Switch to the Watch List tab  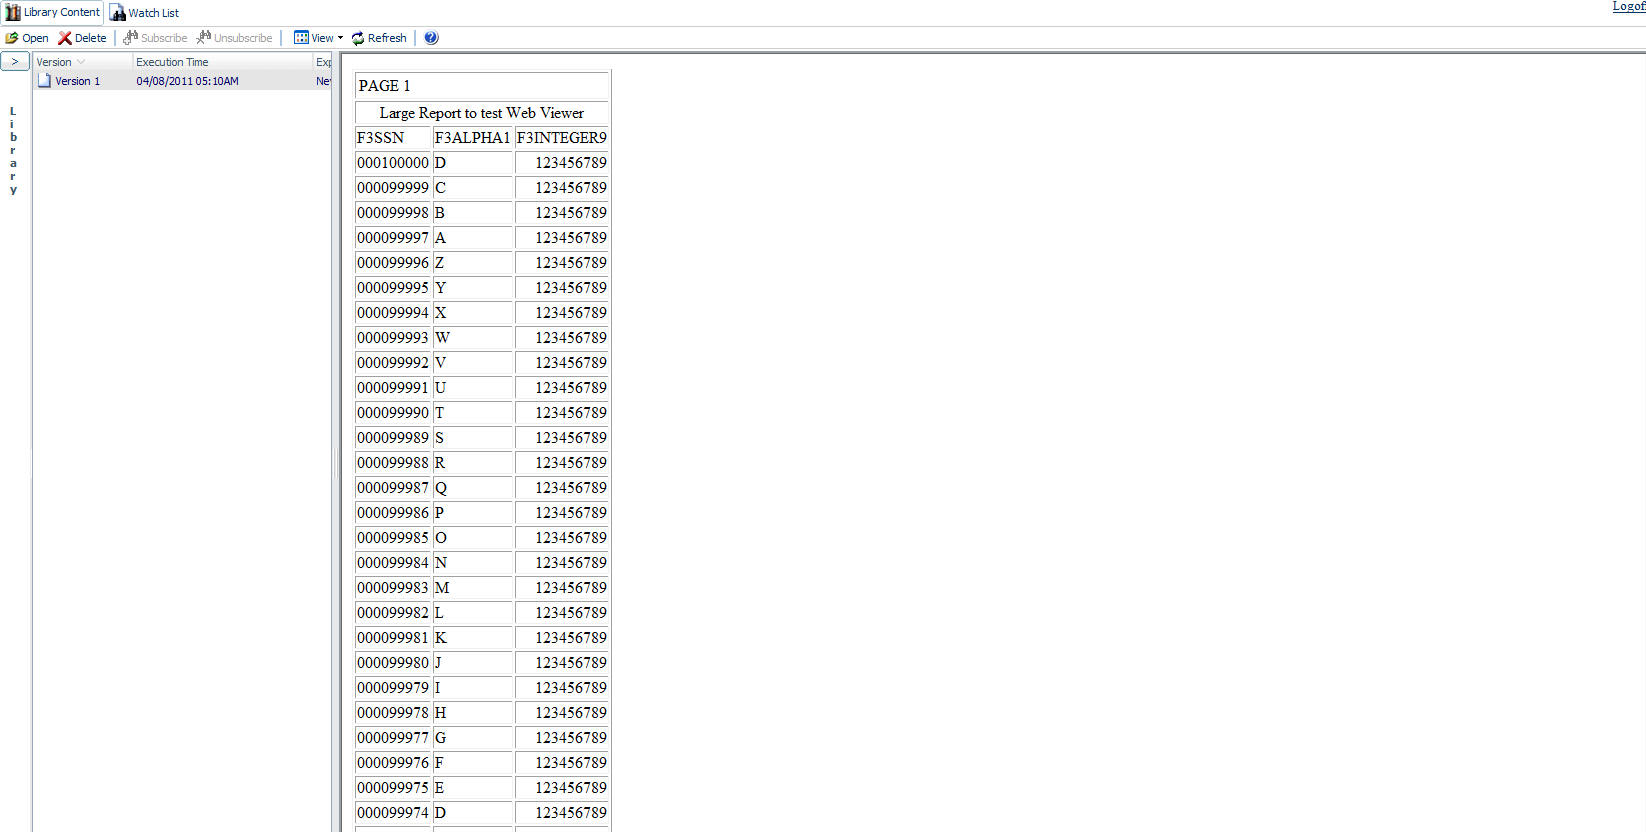145,13
